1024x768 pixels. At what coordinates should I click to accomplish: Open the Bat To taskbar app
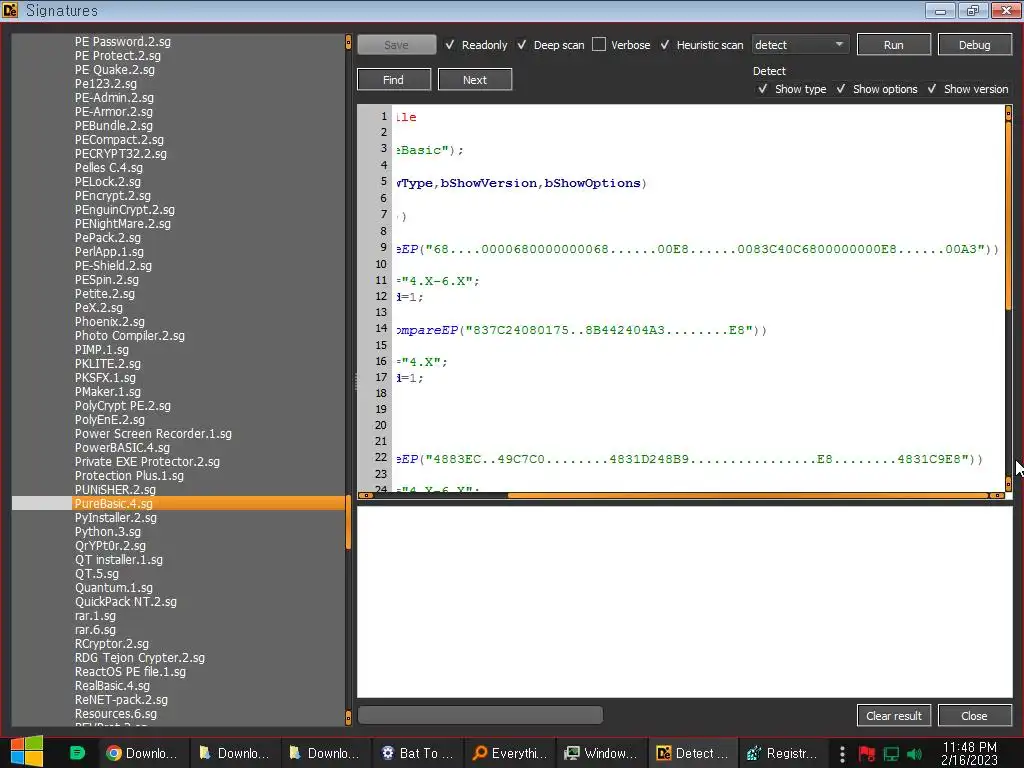click(418, 753)
